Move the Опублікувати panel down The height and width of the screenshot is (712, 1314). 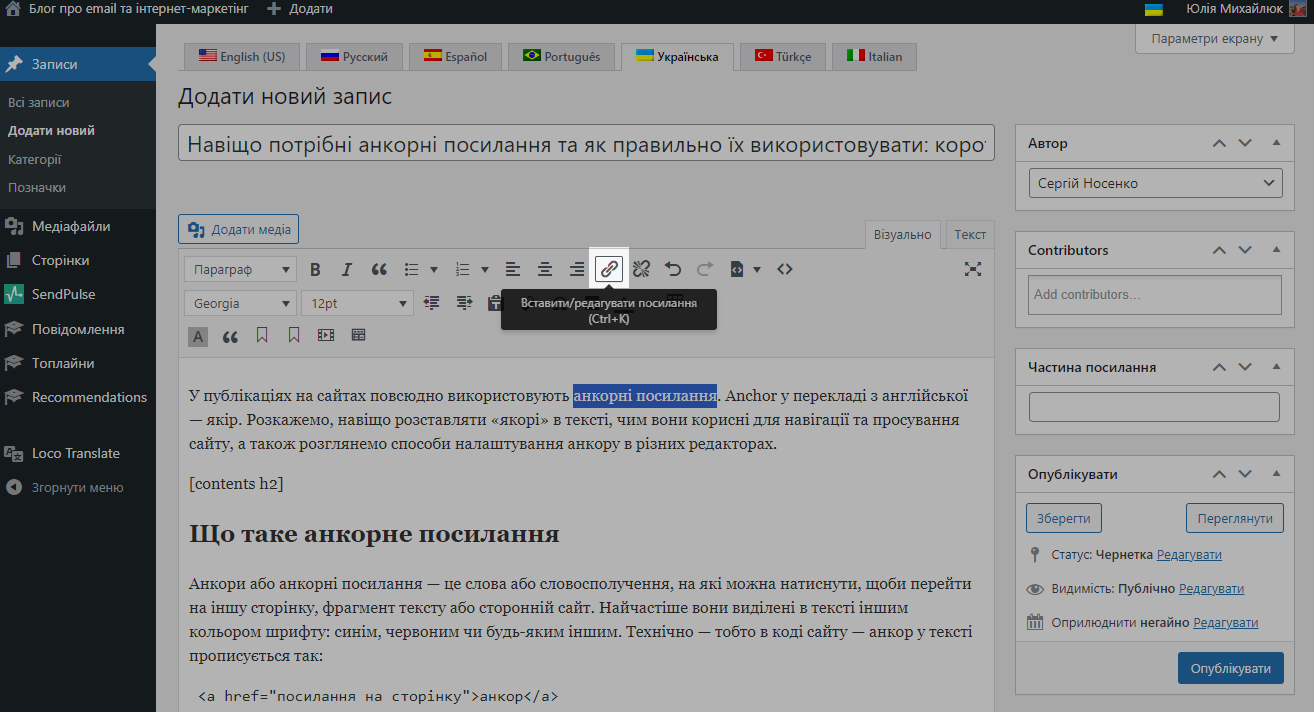click(x=1245, y=474)
